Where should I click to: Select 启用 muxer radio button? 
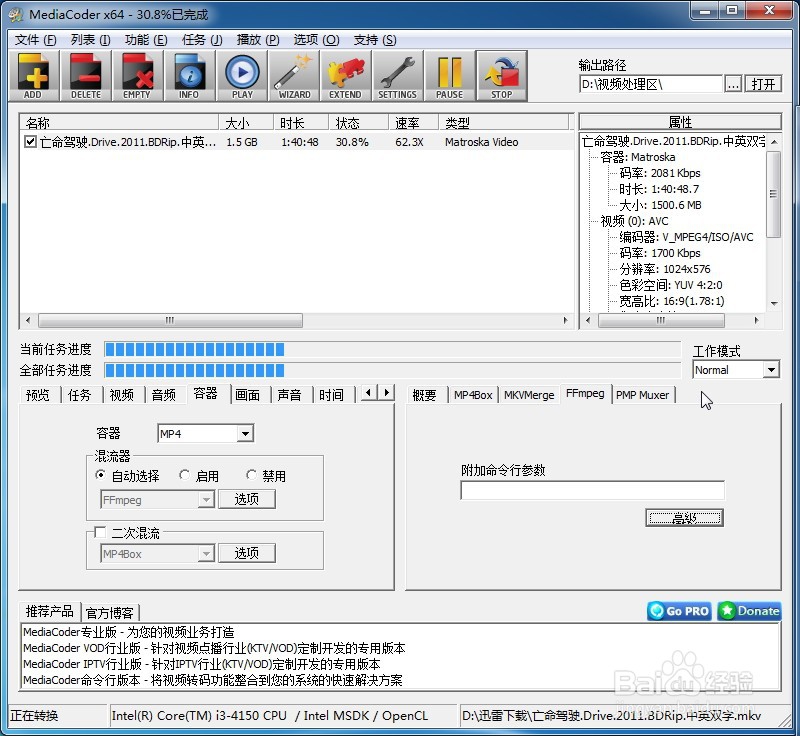[x=184, y=475]
